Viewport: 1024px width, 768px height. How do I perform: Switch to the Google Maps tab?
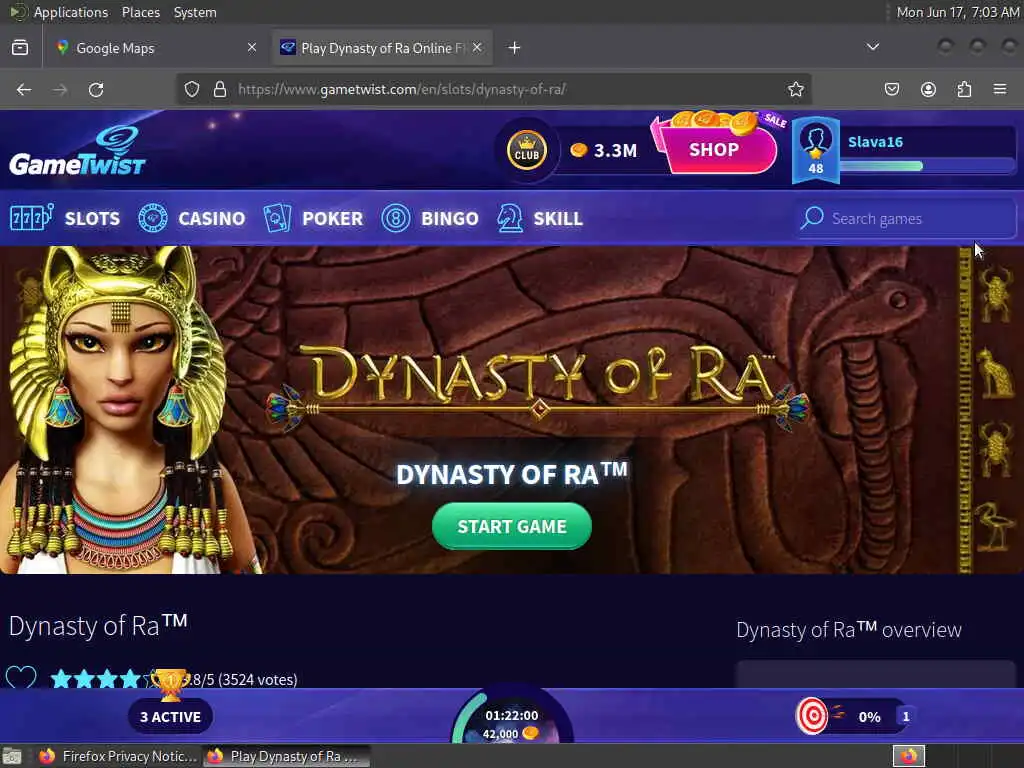[x=157, y=48]
